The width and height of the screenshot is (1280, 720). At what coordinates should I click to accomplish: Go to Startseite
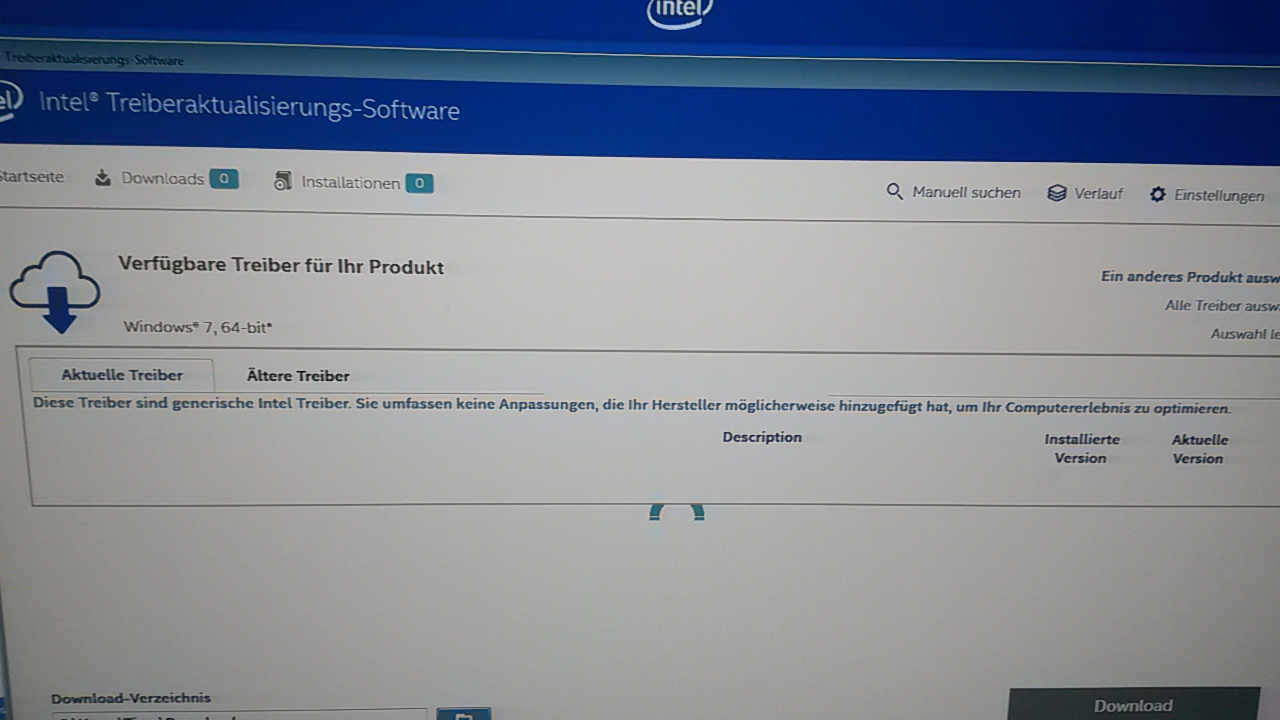[31, 177]
